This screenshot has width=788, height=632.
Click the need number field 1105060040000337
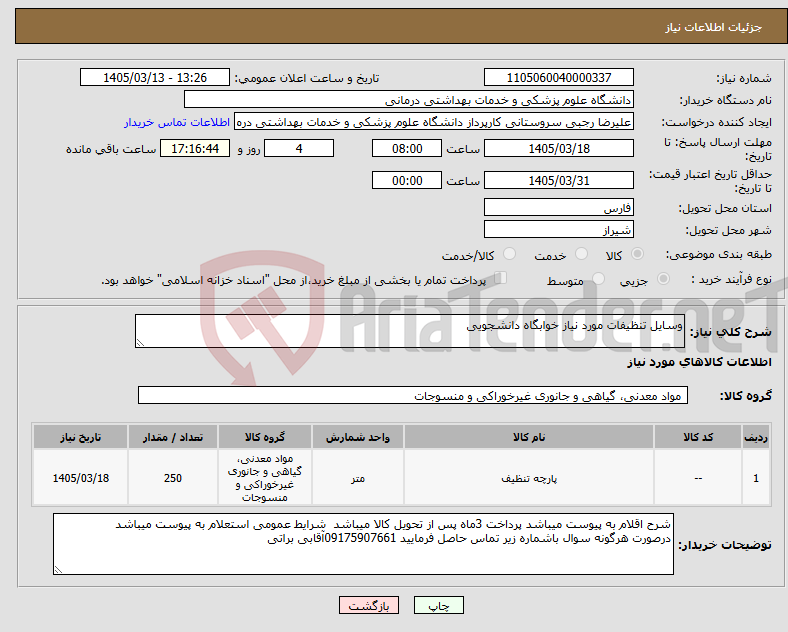coord(558,77)
